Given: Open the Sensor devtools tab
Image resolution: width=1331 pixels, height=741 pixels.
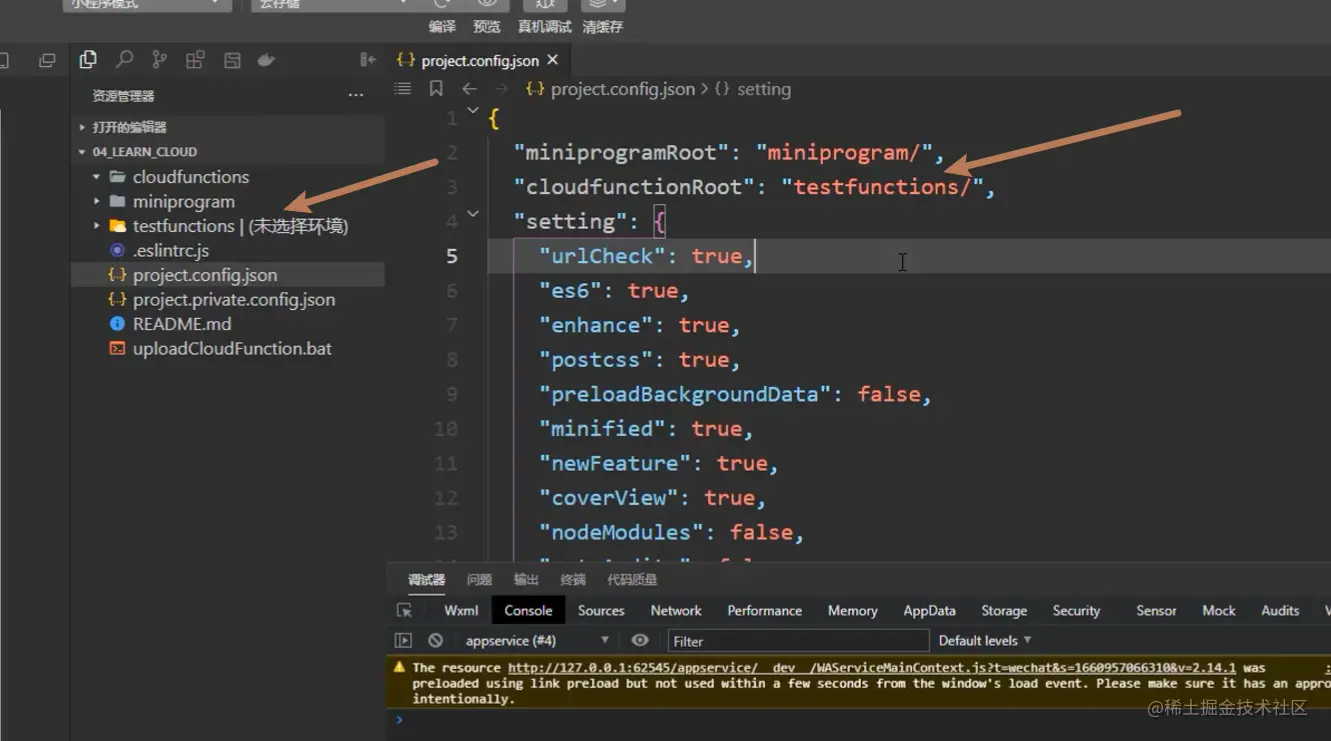Looking at the screenshot, I should tap(1156, 610).
